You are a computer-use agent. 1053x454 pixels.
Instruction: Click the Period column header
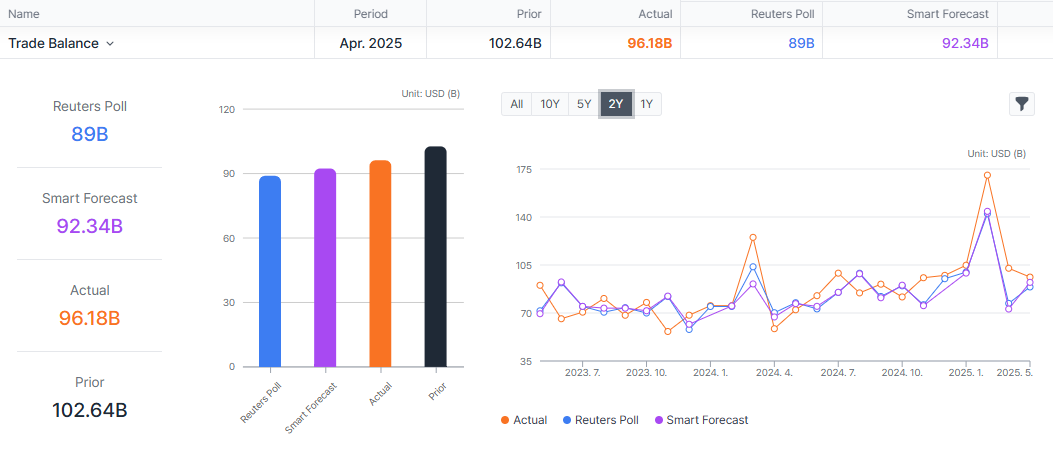pyautogui.click(x=370, y=14)
